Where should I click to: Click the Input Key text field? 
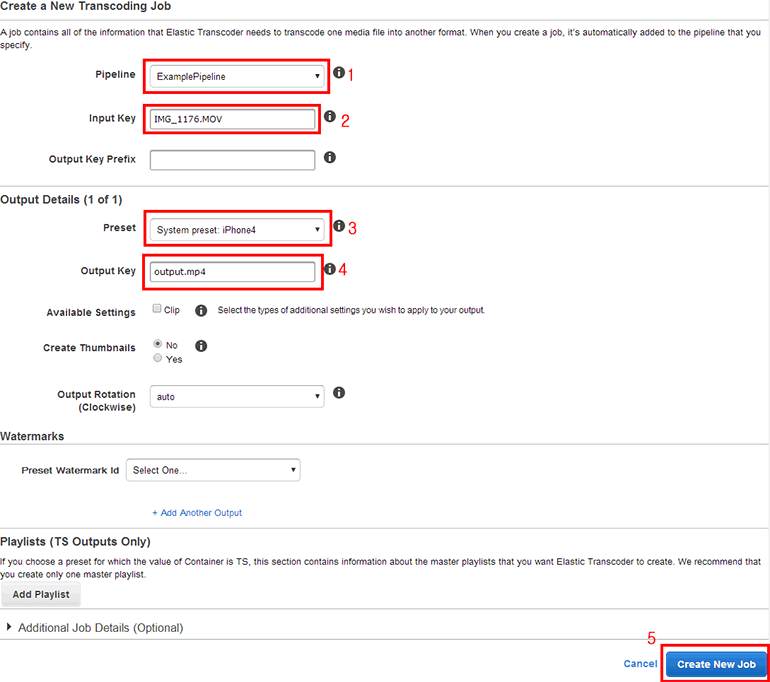click(x=232, y=119)
